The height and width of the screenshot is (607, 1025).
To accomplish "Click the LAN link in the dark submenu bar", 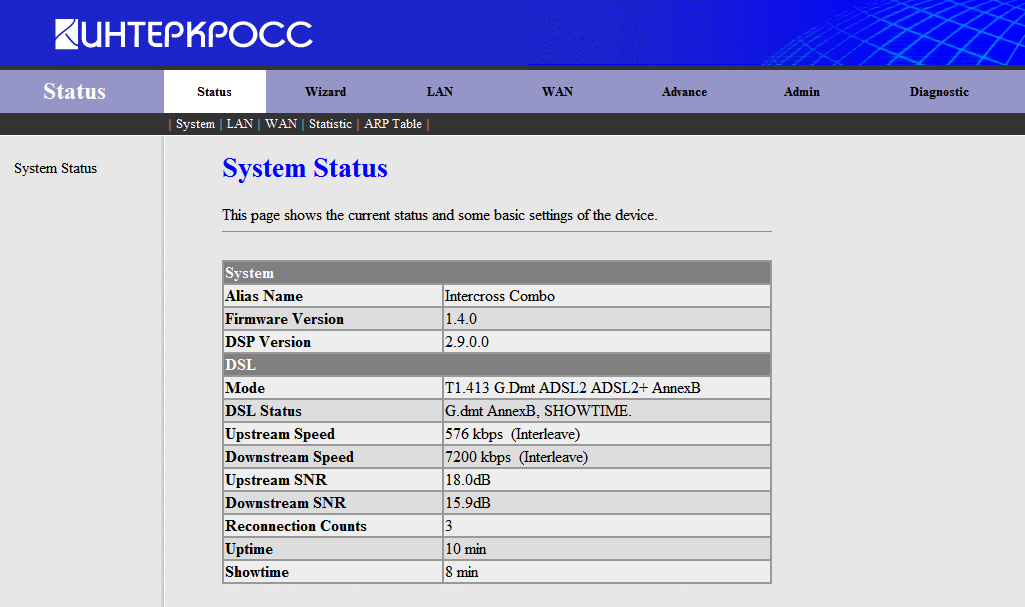I will tap(240, 124).
